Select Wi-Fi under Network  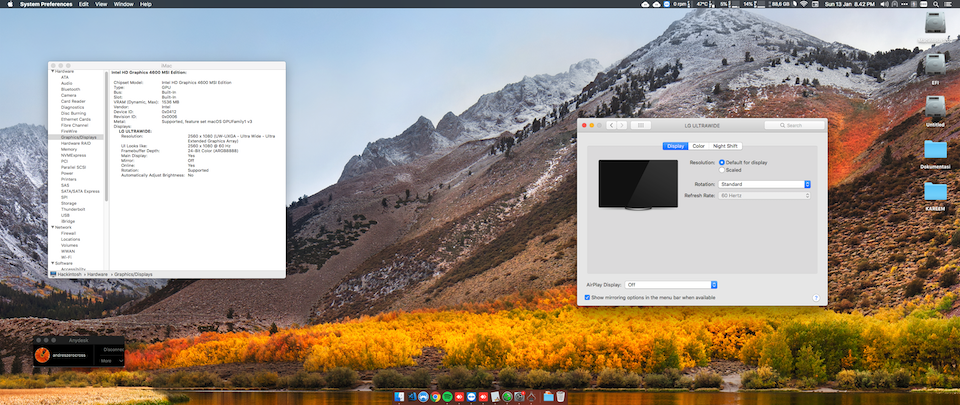[66, 257]
